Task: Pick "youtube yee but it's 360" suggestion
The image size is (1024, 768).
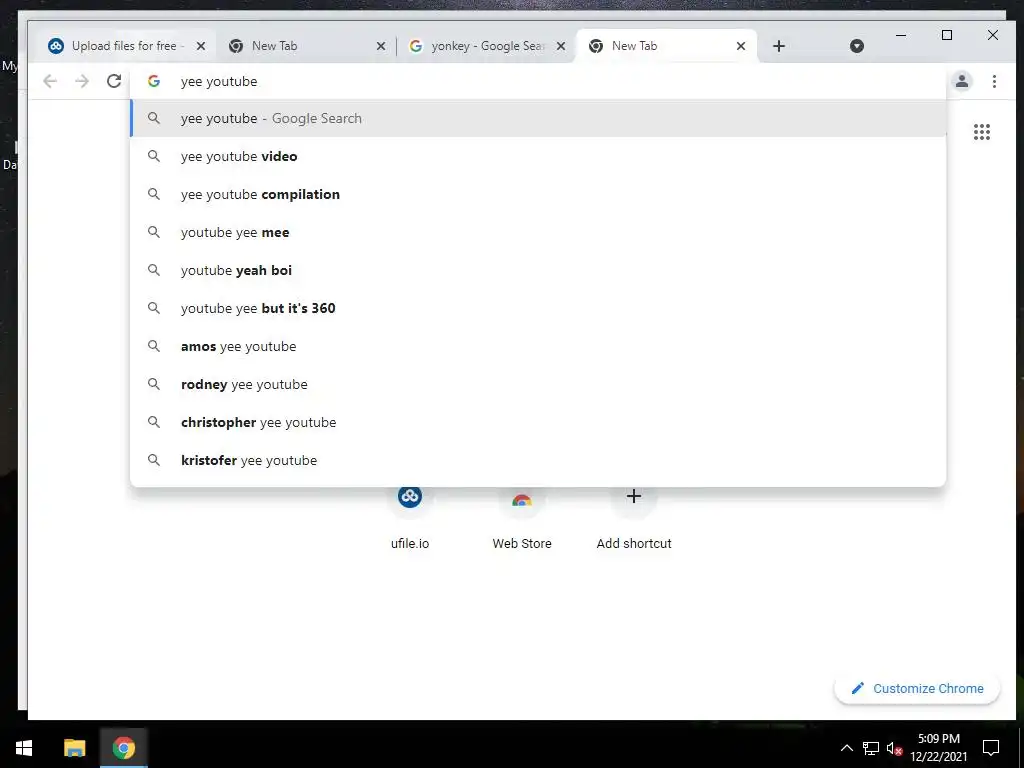Action: [x=538, y=308]
